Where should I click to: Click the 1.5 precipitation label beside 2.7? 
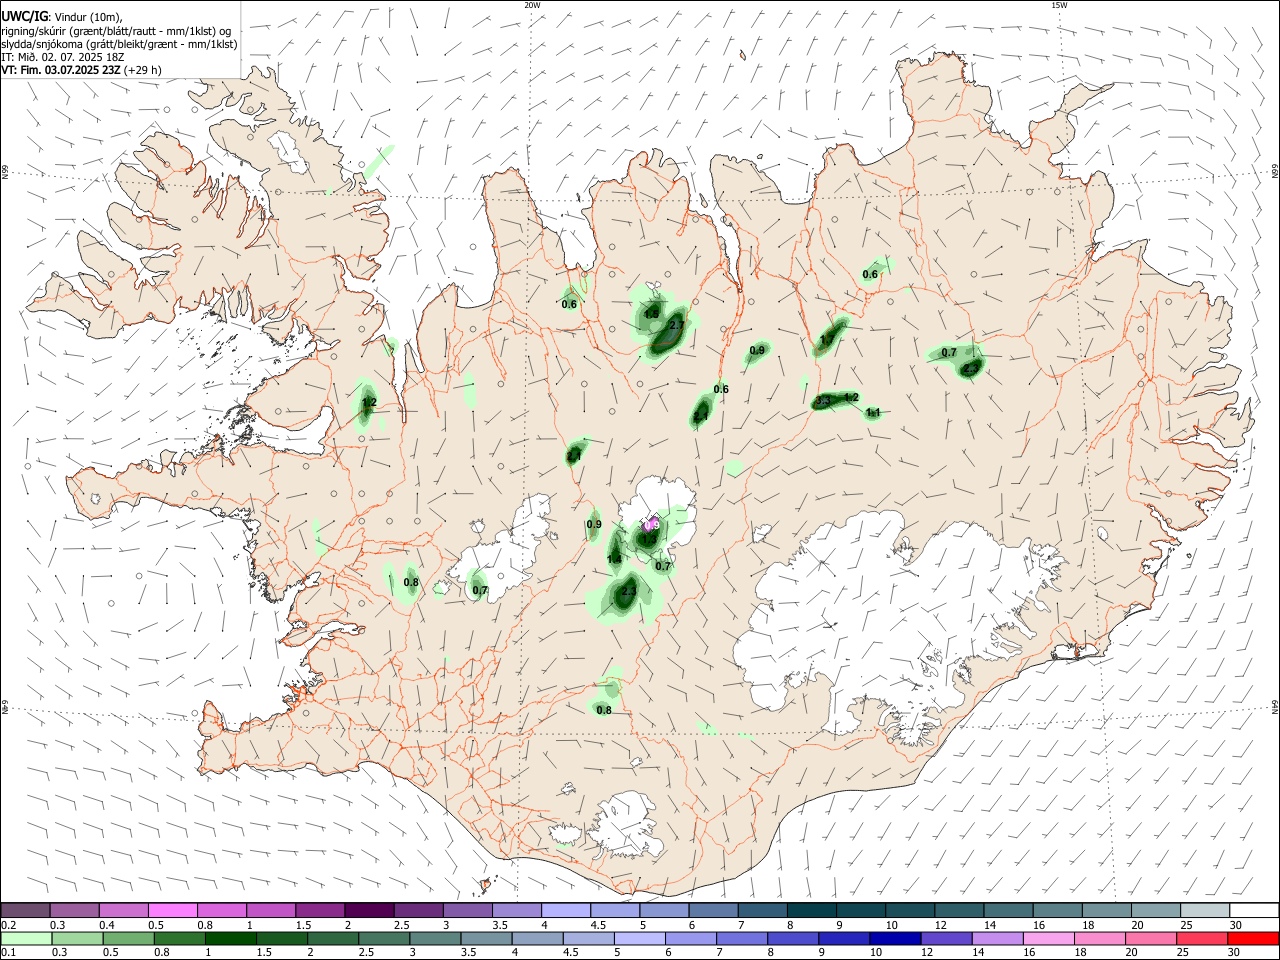[x=652, y=314]
